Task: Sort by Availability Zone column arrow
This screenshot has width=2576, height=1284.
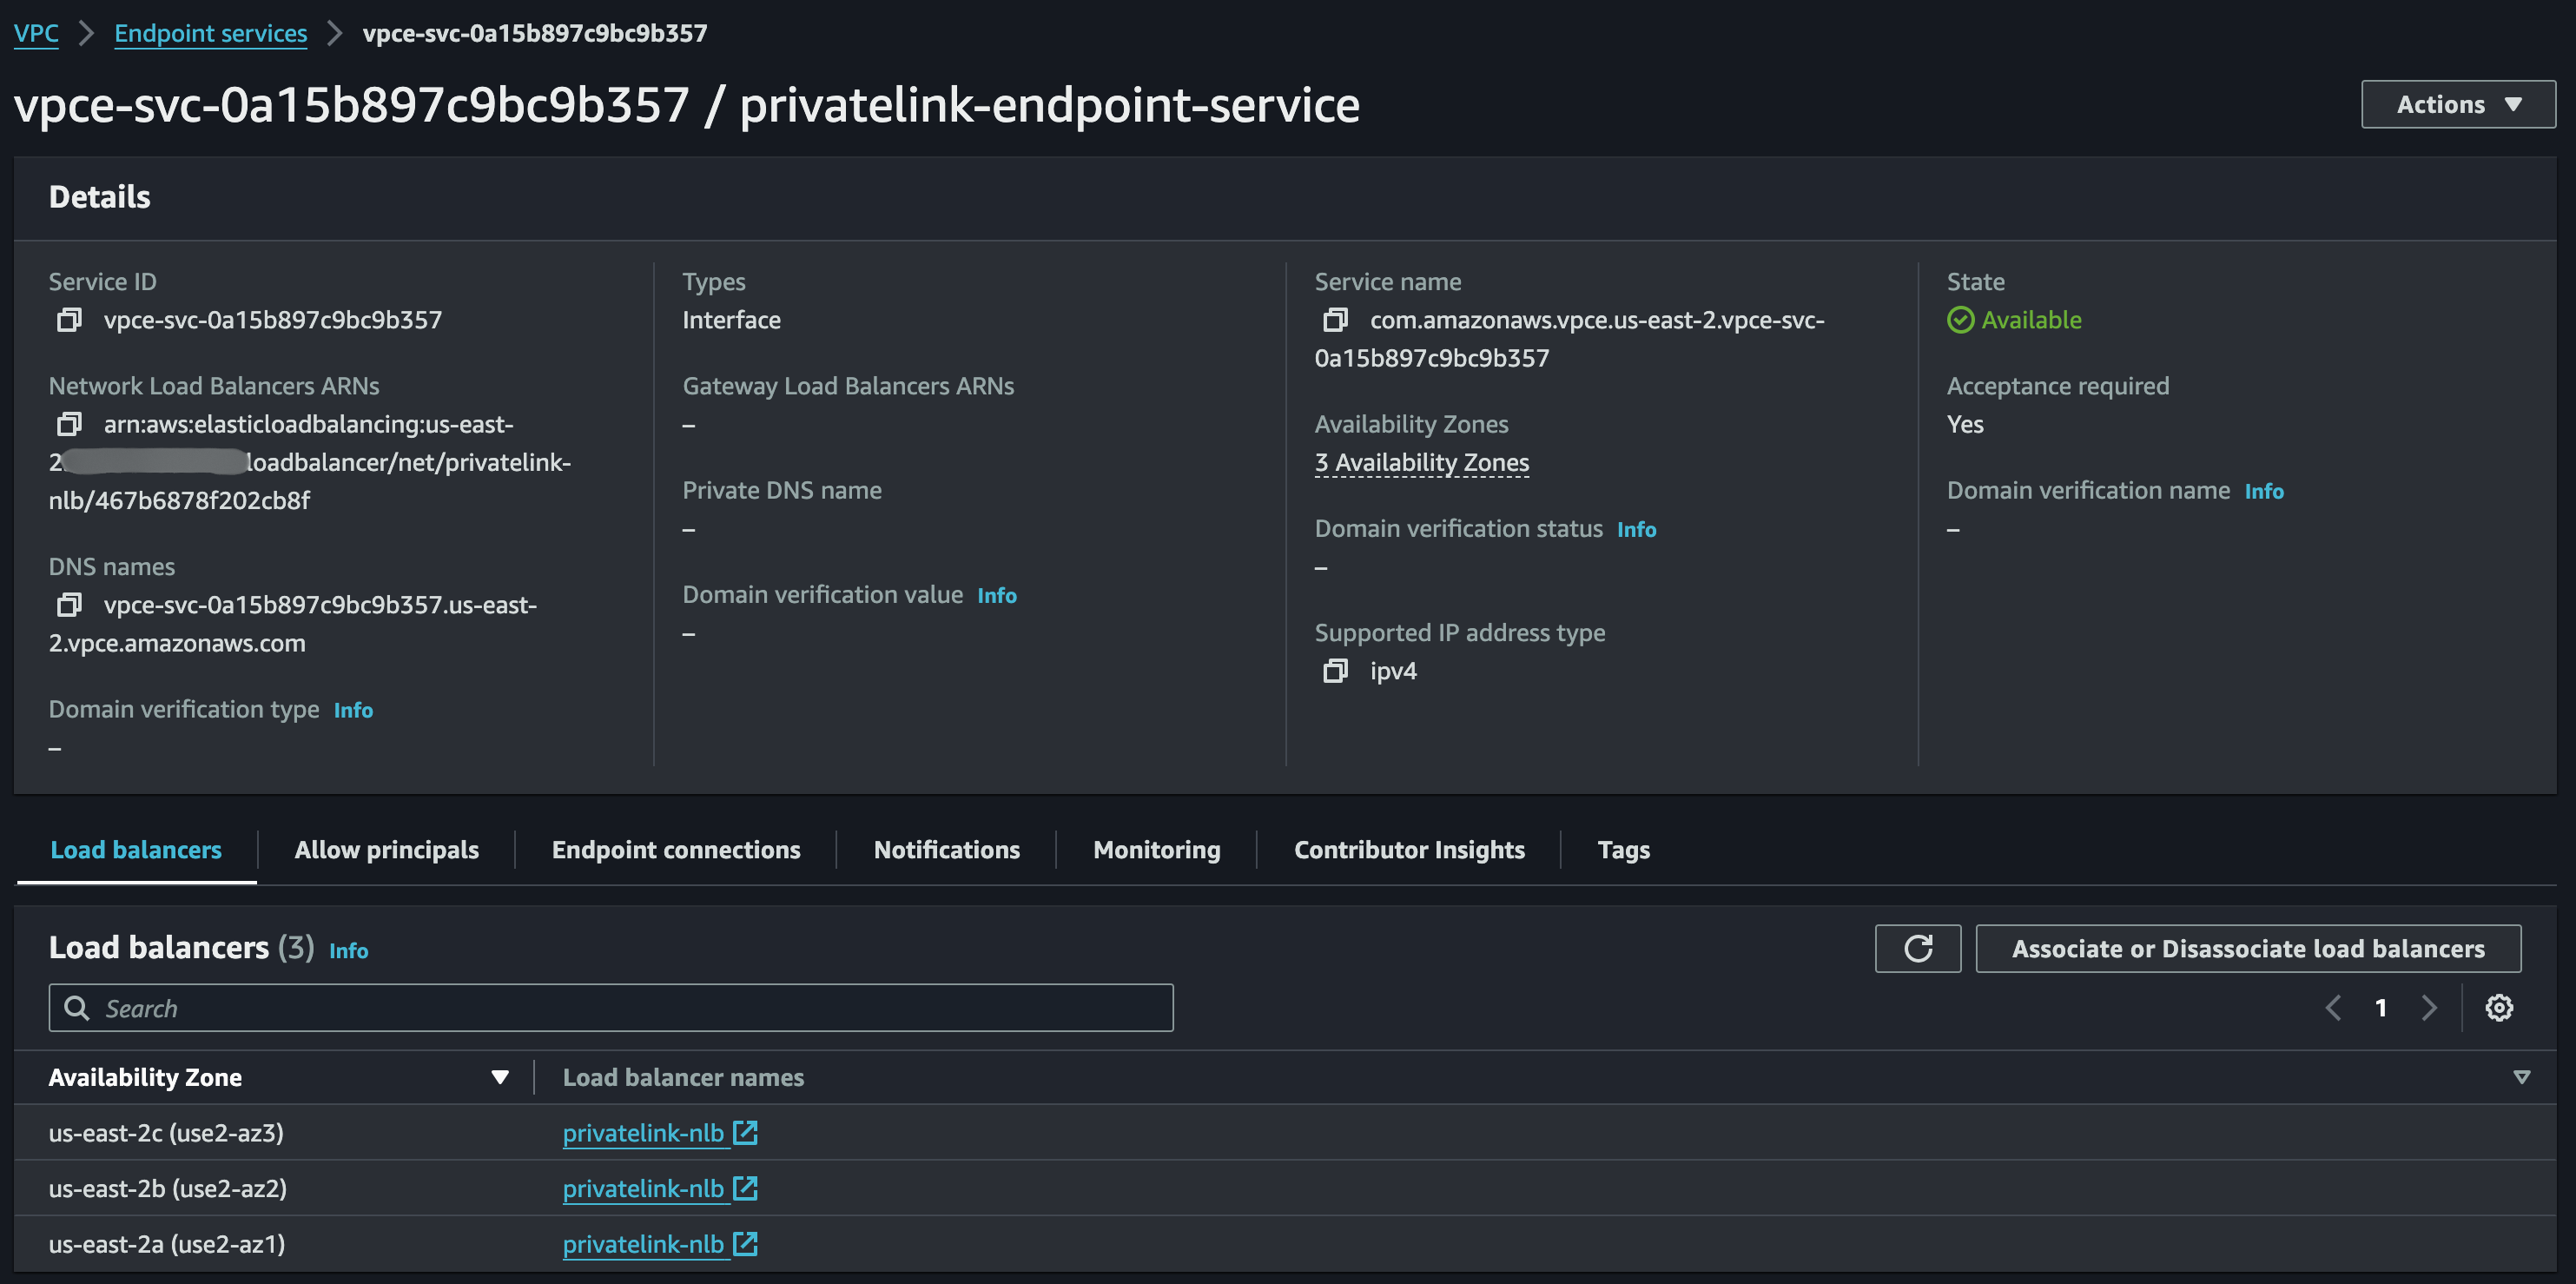Action: click(x=500, y=1077)
